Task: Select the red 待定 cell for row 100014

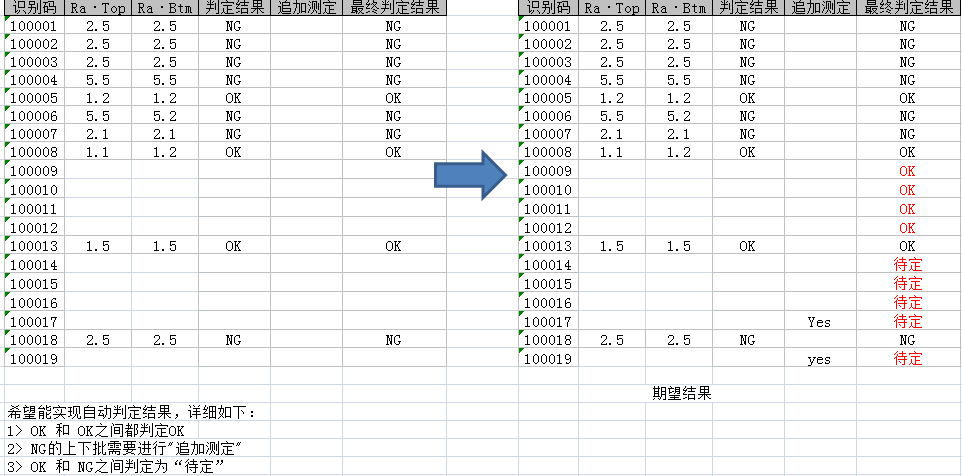Action: click(907, 265)
